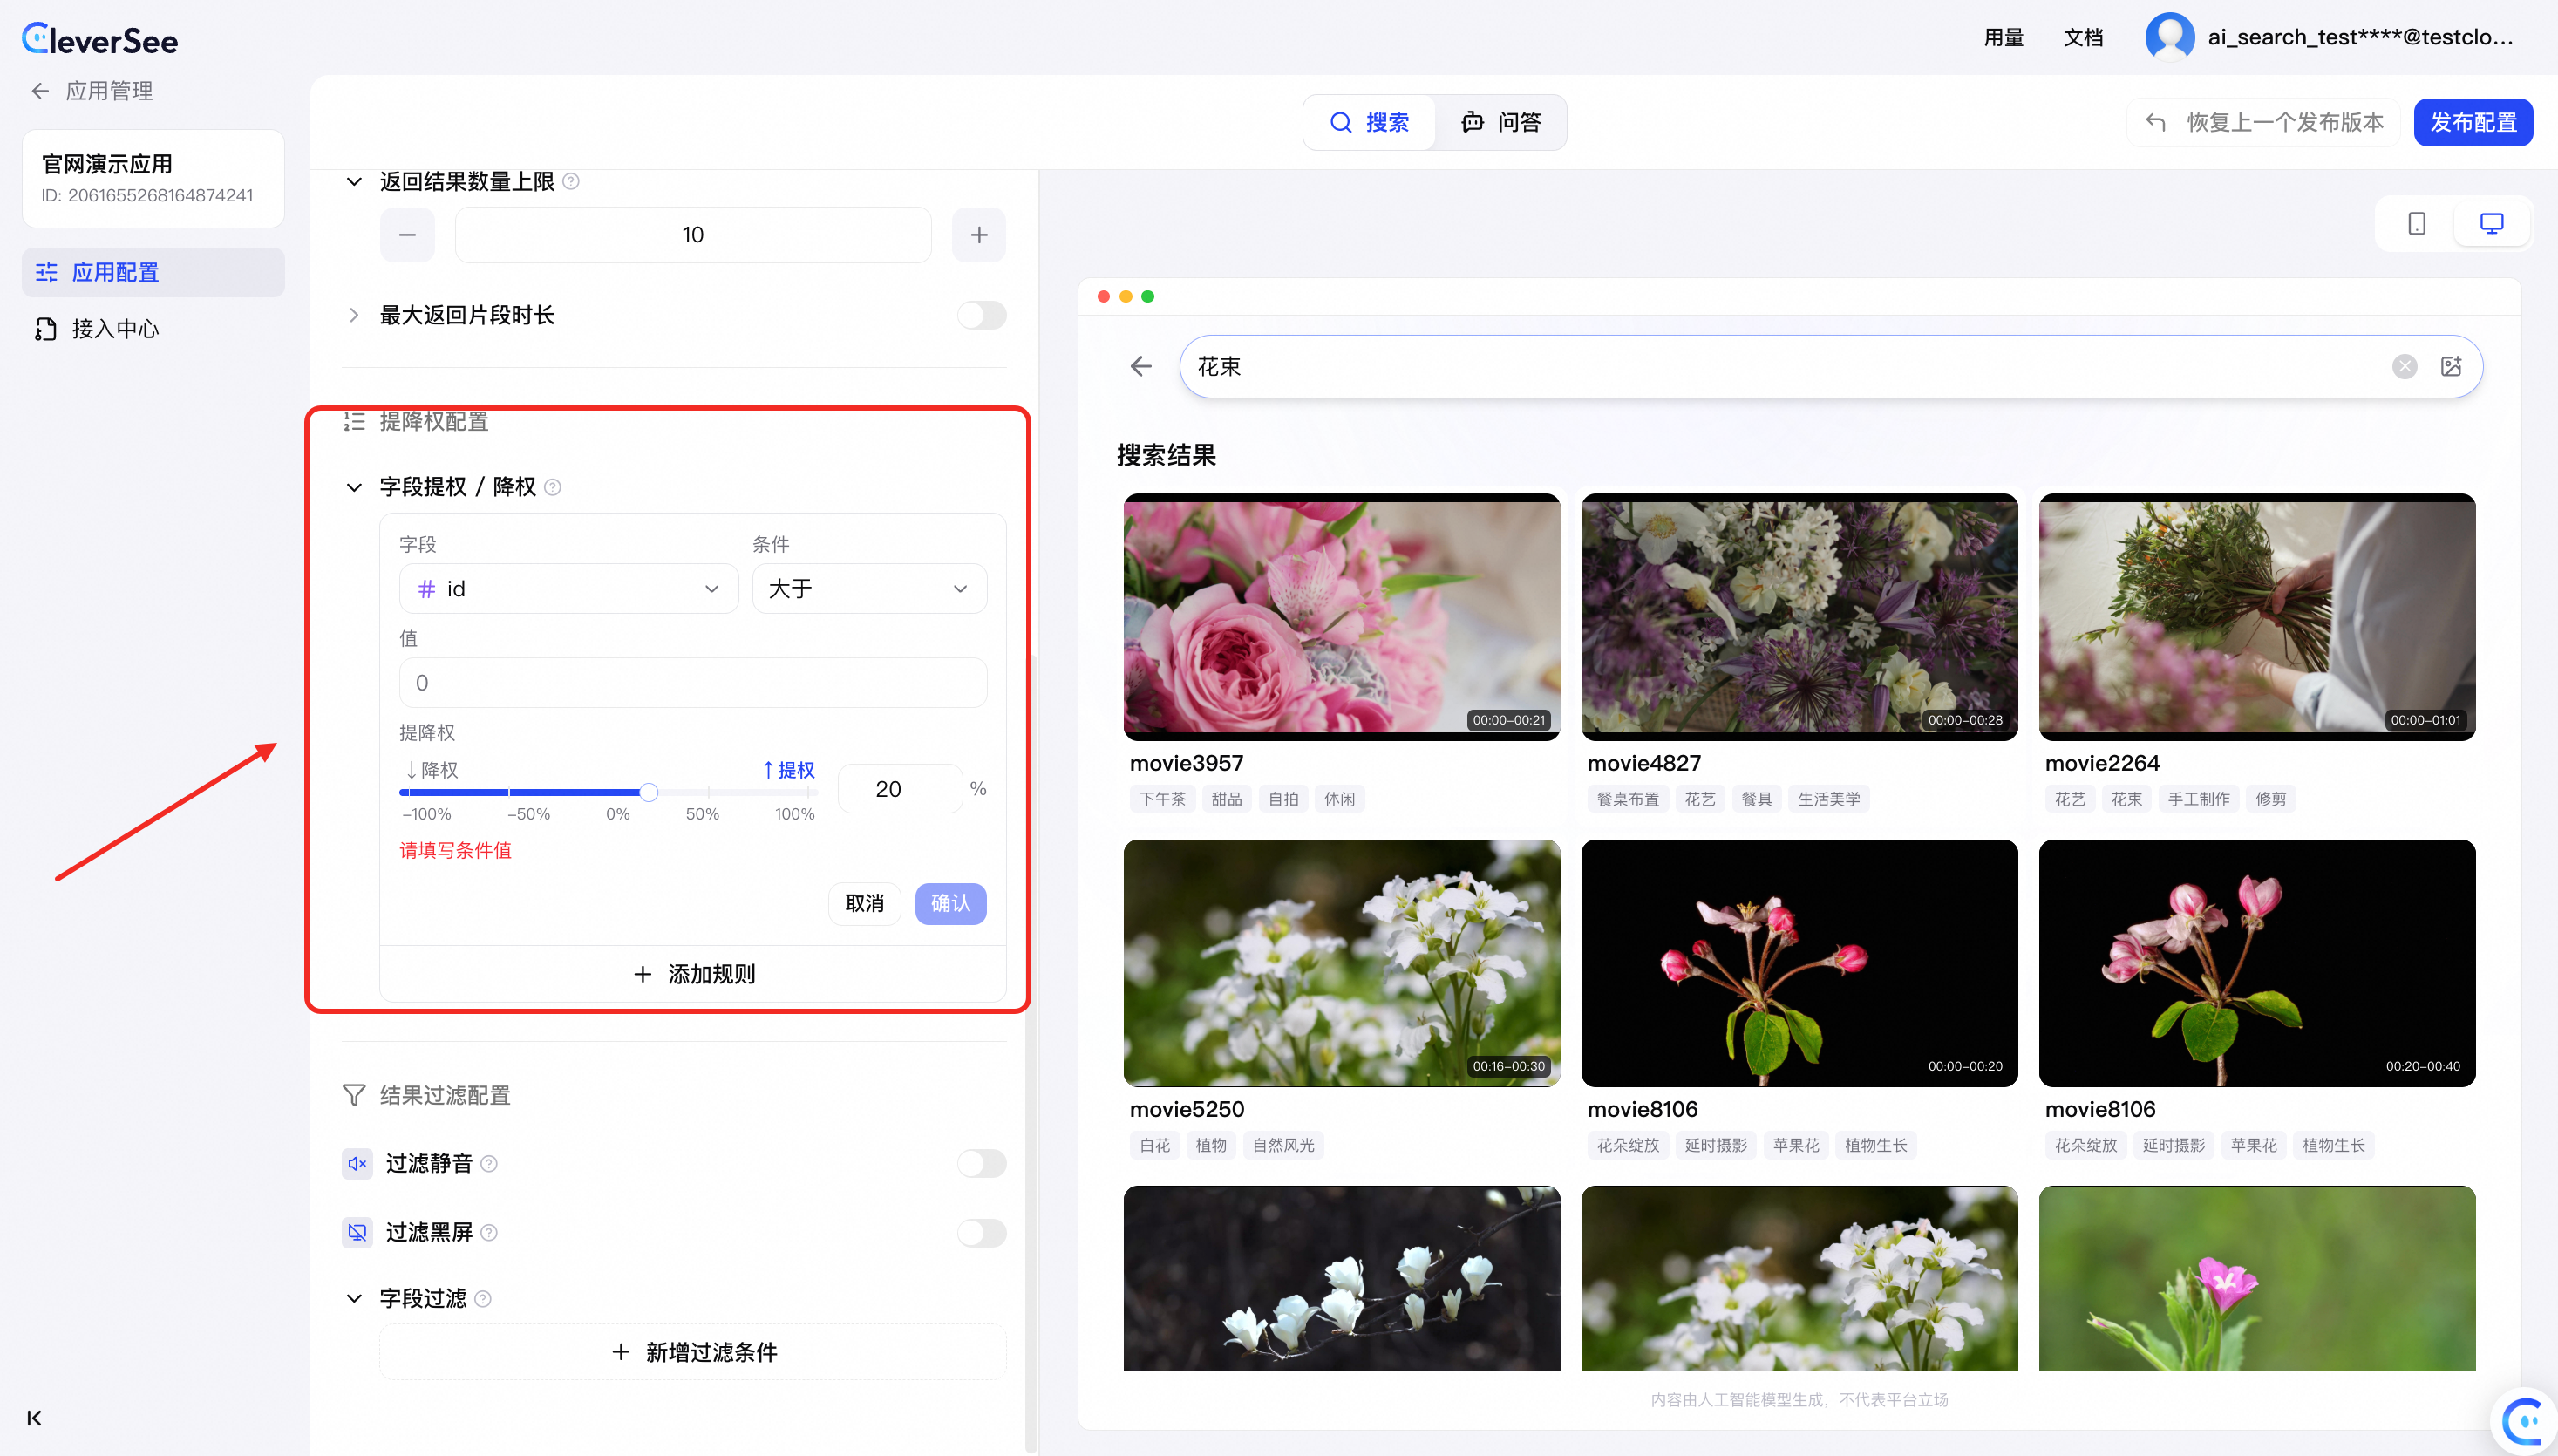The width and height of the screenshot is (2558, 1456).
Task: Switch to desktop preview icon
Action: 2491,223
